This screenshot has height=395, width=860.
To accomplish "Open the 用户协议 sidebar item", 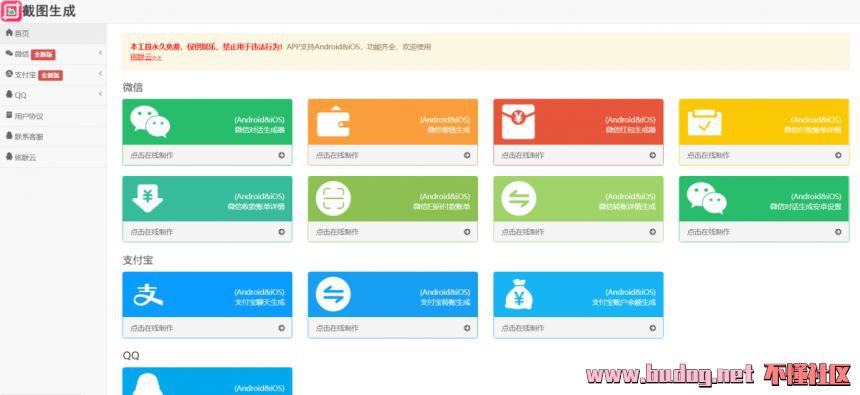I will [x=53, y=116].
